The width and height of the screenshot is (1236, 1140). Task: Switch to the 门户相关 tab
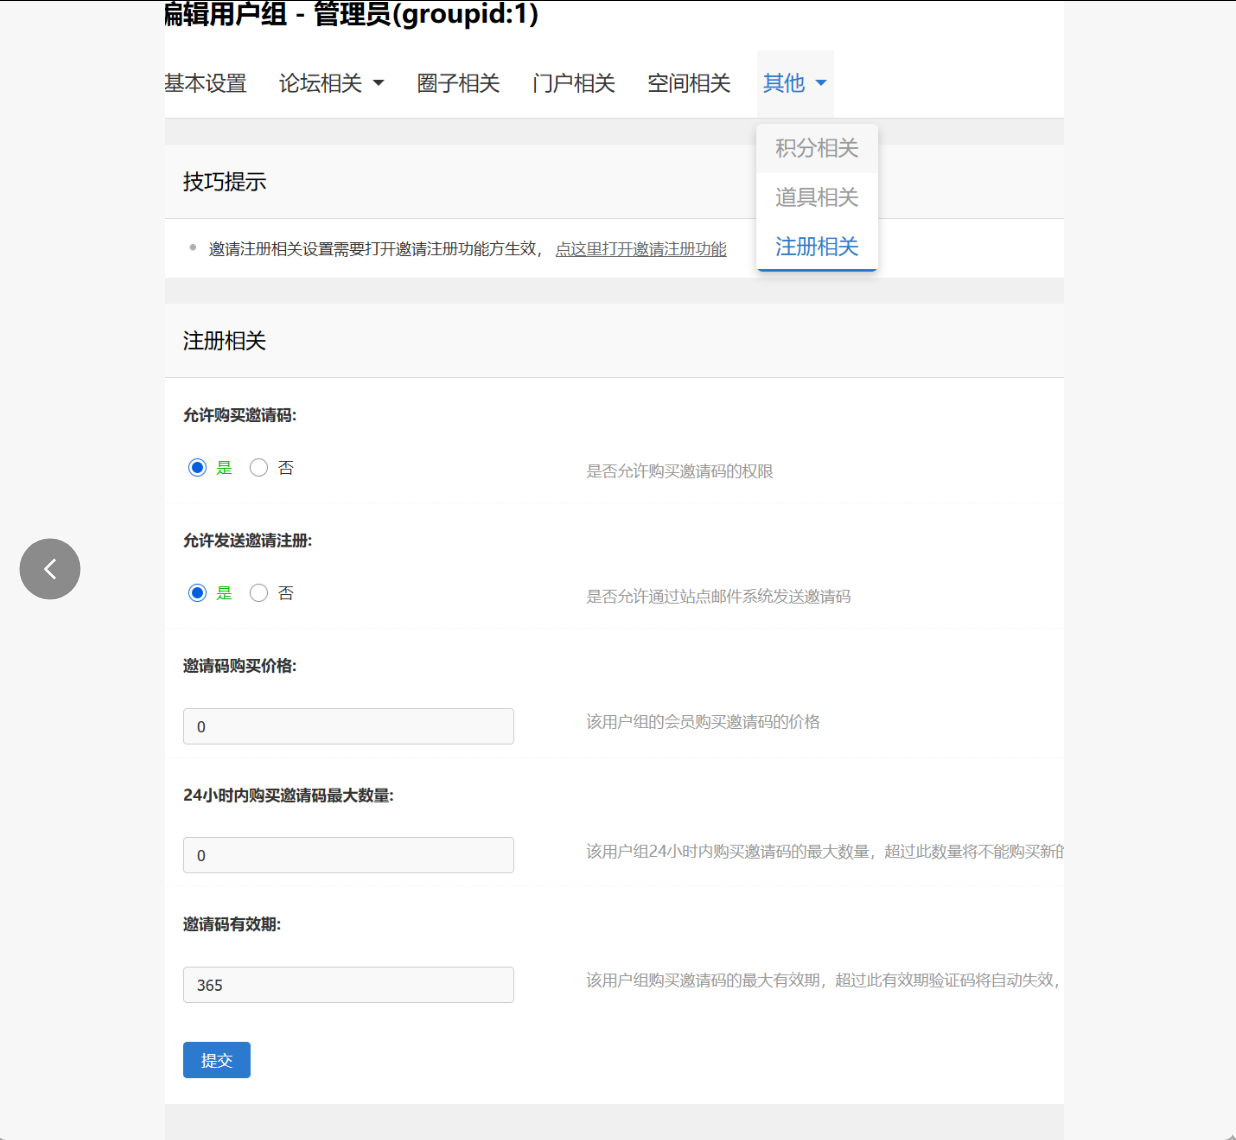pyautogui.click(x=573, y=84)
